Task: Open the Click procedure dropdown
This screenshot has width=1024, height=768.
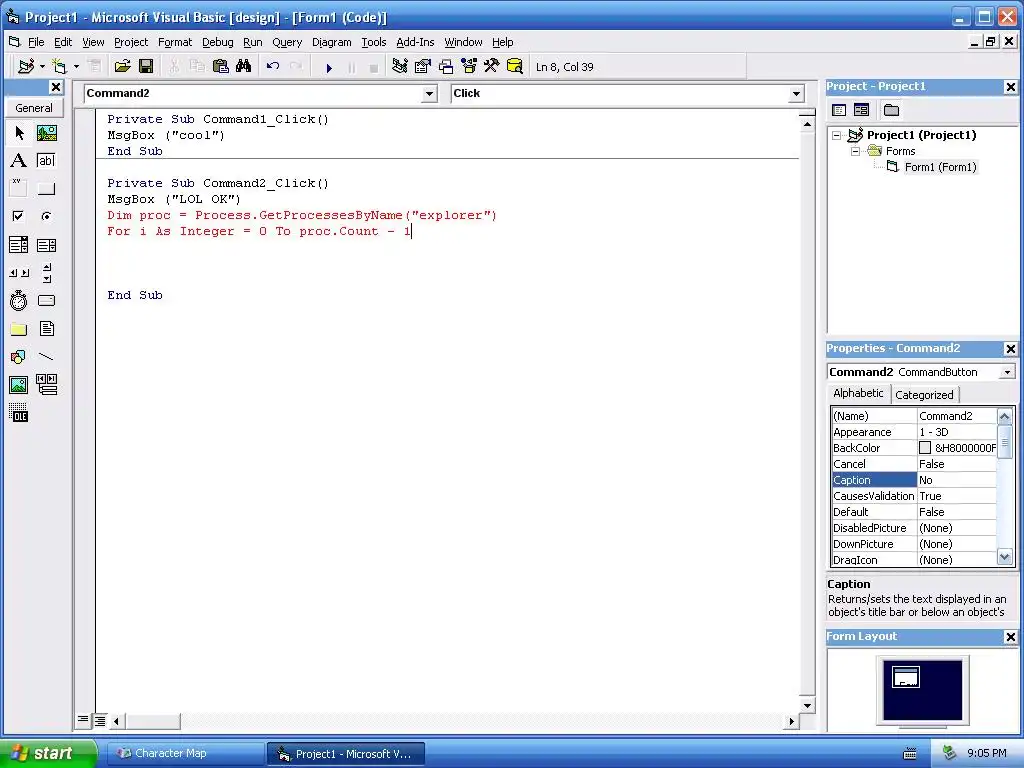Action: [x=796, y=93]
